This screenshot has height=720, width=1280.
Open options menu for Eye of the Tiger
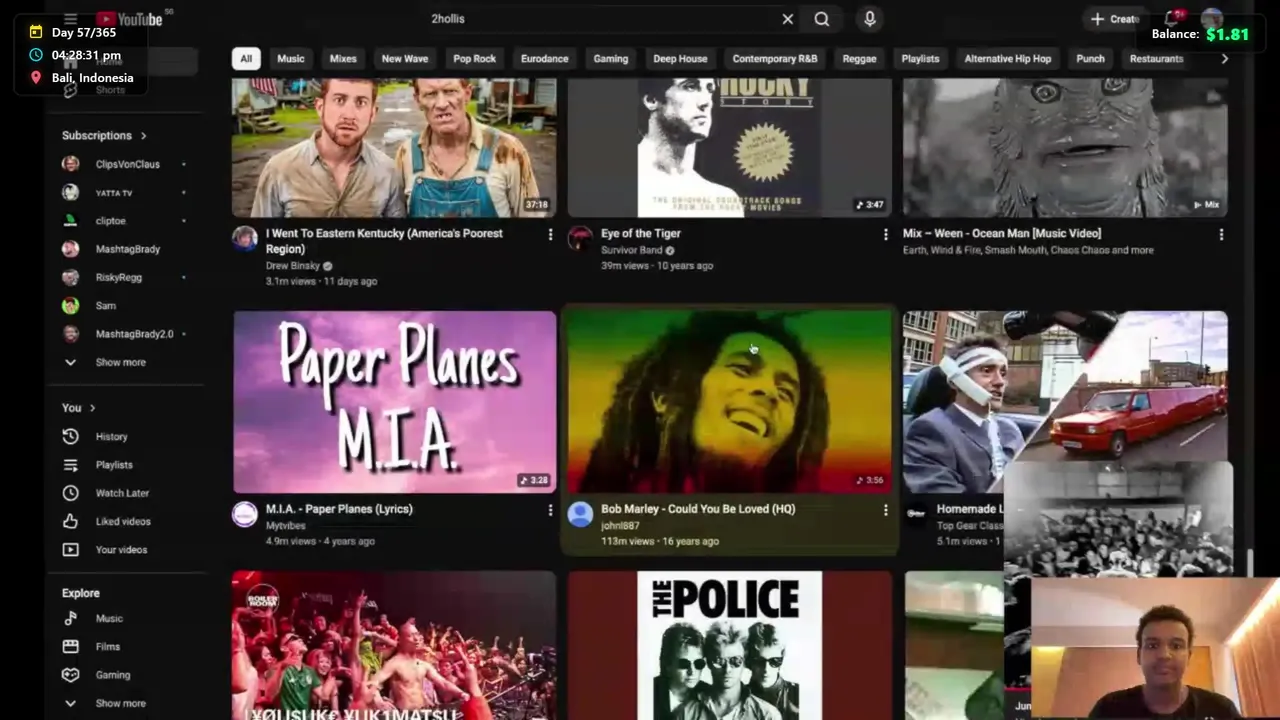tap(885, 234)
